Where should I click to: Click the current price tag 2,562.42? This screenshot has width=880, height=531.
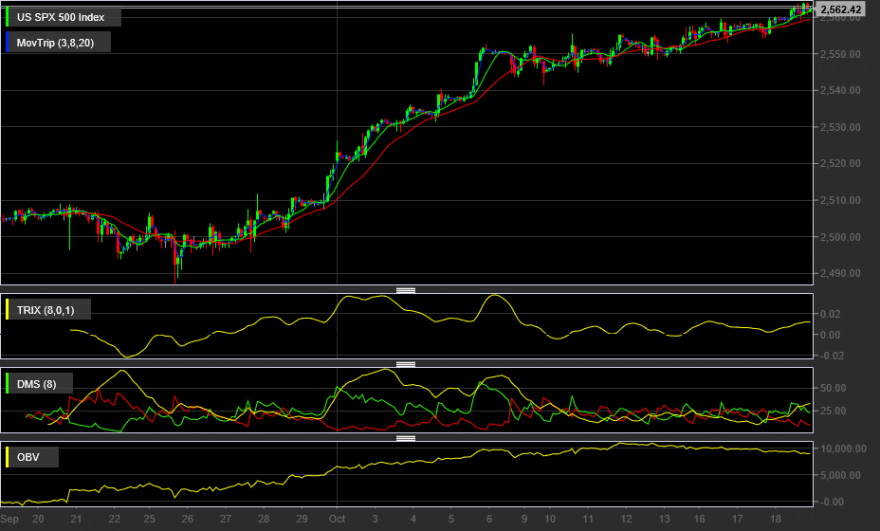tap(840, 10)
